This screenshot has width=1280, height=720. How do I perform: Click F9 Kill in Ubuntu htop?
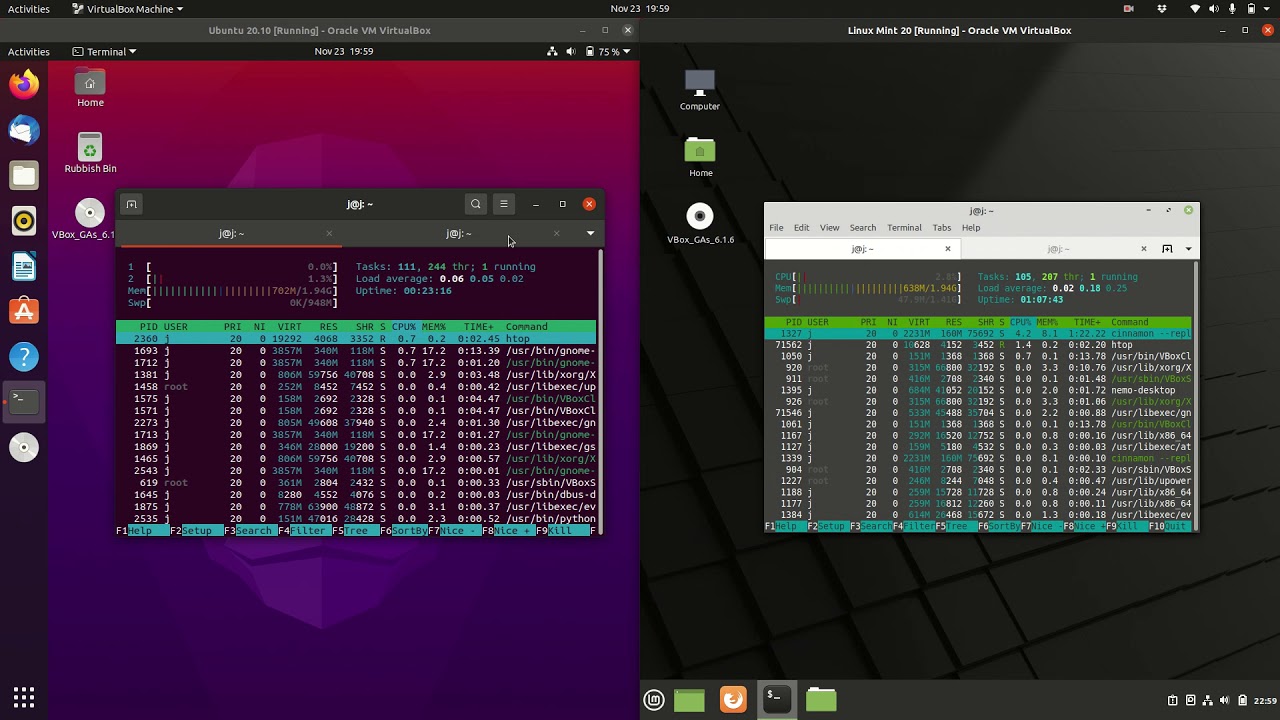(x=552, y=531)
